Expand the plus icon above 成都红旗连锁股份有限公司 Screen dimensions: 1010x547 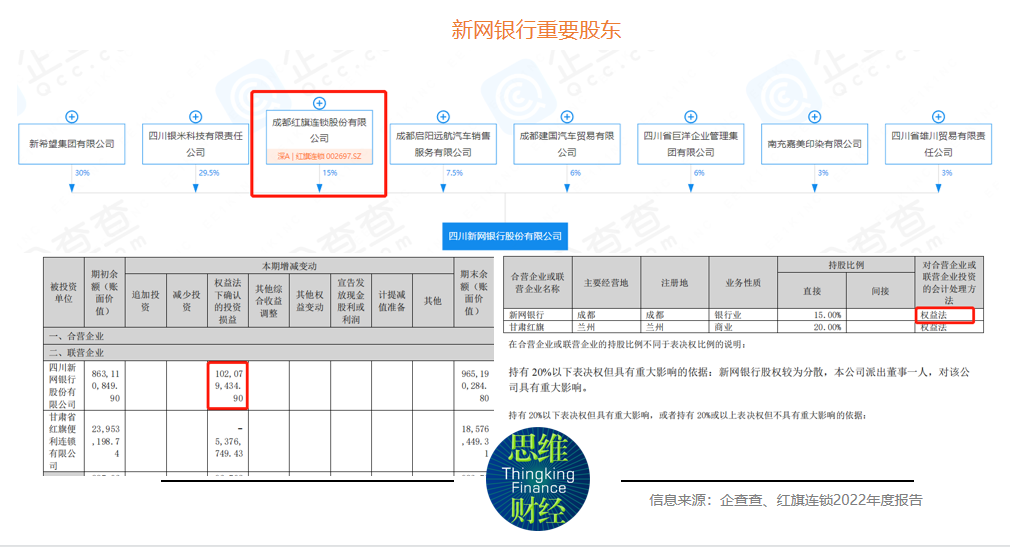tap(319, 103)
